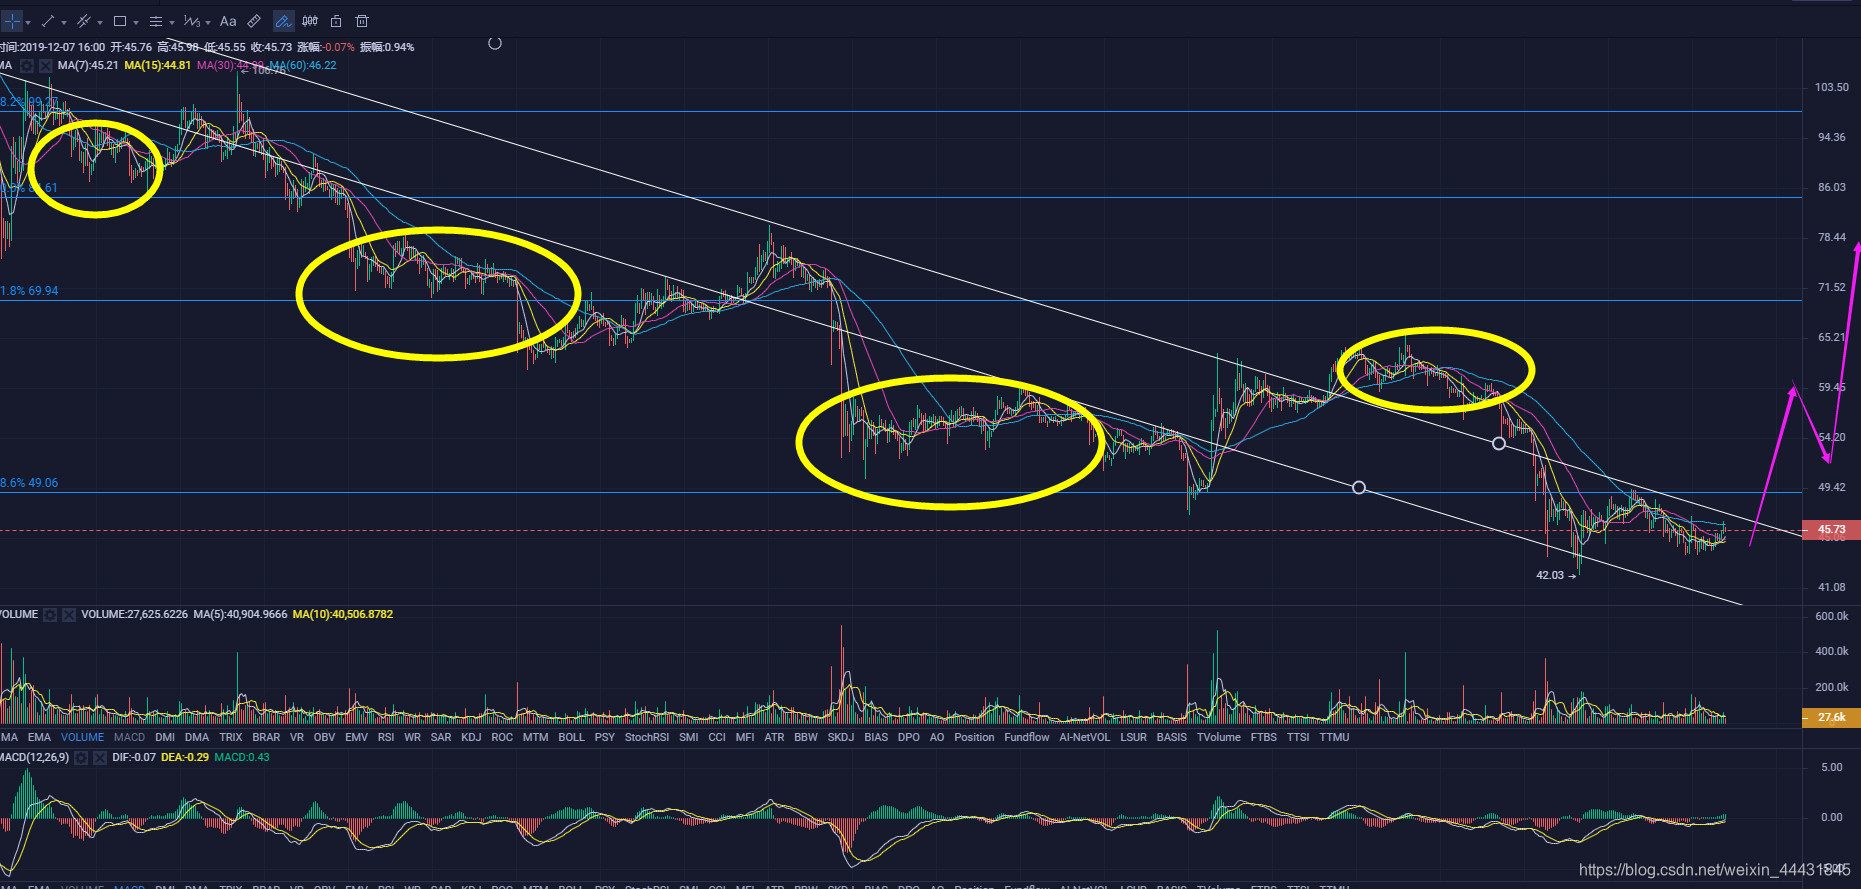This screenshot has width=1861, height=889.
Task: Expand the rectangle tool dropdown arrow
Action: click(x=136, y=22)
